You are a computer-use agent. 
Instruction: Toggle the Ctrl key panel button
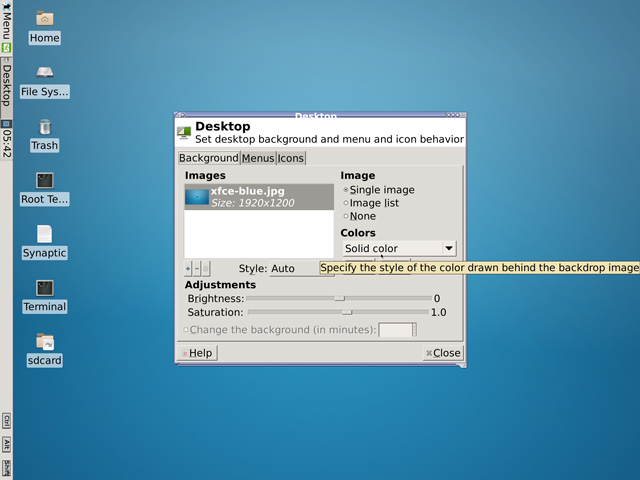(x=7, y=421)
